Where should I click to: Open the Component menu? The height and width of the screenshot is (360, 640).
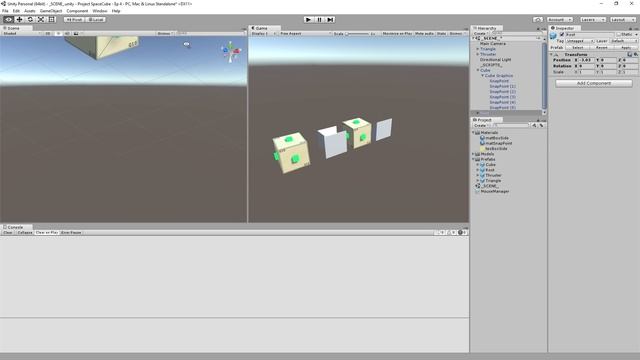(77, 11)
